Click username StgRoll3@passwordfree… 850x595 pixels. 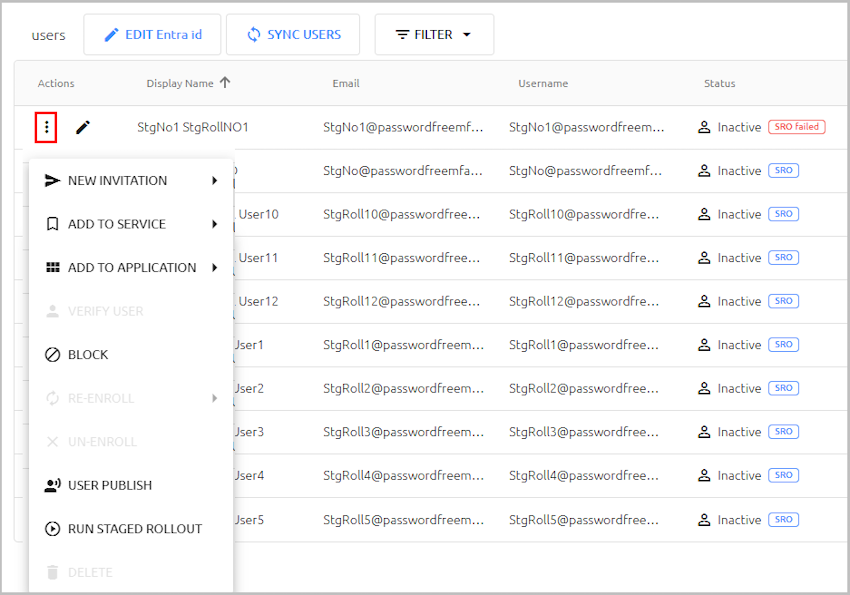[x=584, y=432]
